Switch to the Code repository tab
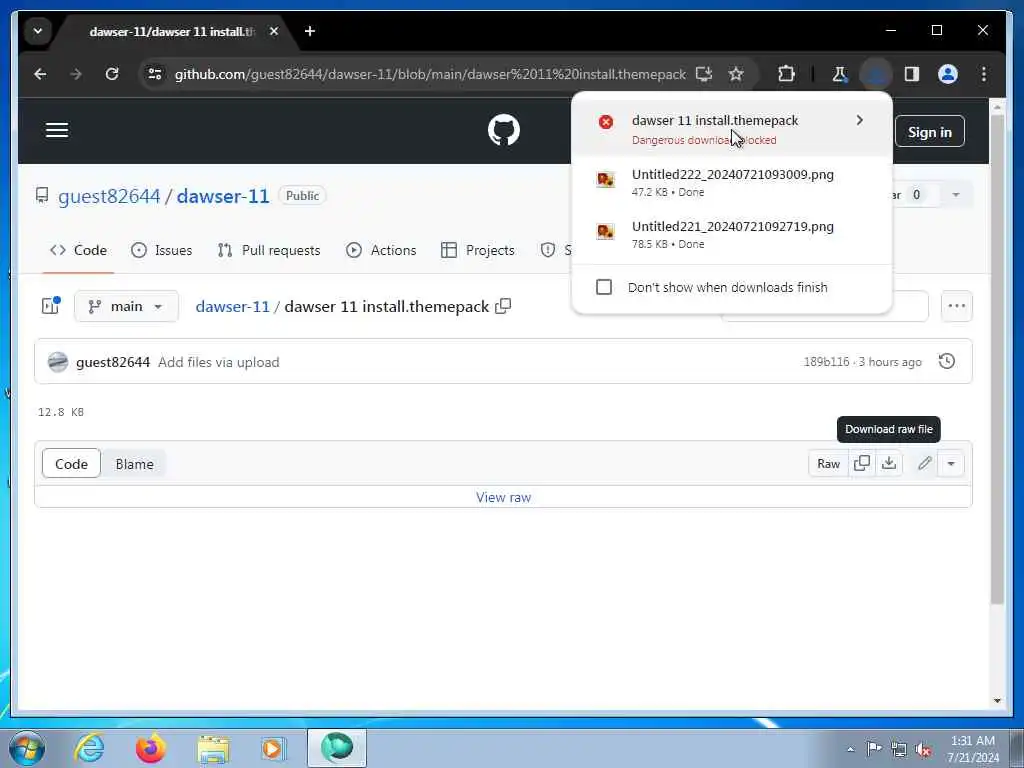The image size is (1024, 768). (x=78, y=250)
